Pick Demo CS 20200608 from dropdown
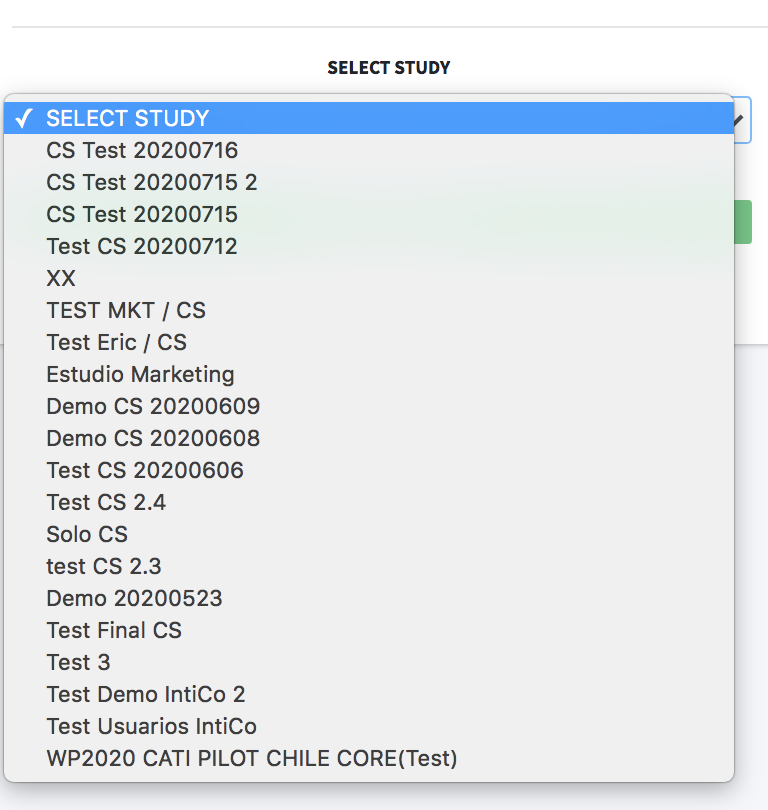 pos(369,439)
